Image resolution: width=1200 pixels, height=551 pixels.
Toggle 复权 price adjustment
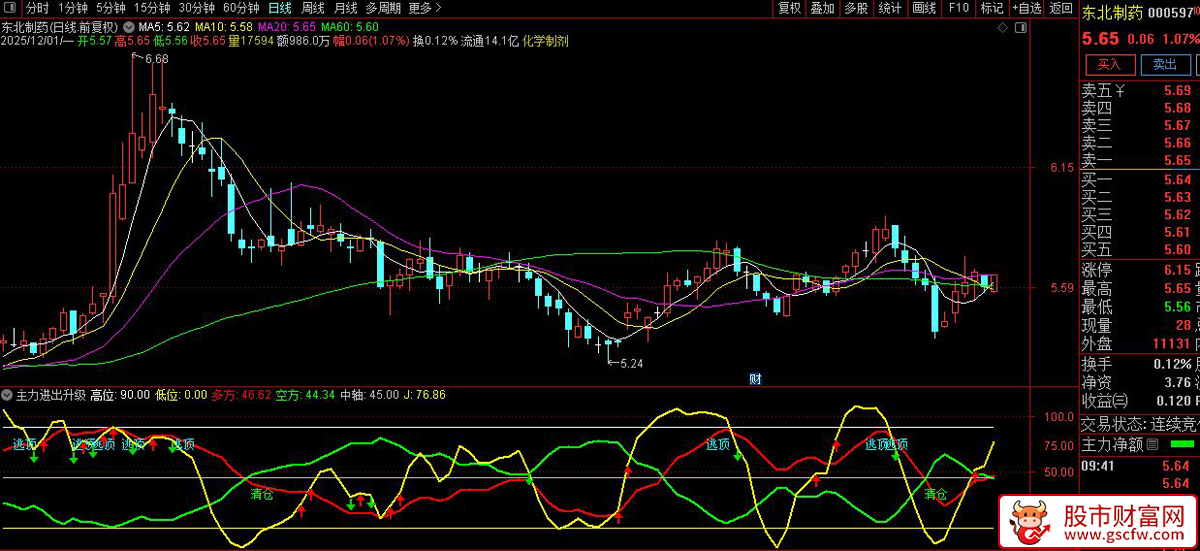(x=789, y=8)
